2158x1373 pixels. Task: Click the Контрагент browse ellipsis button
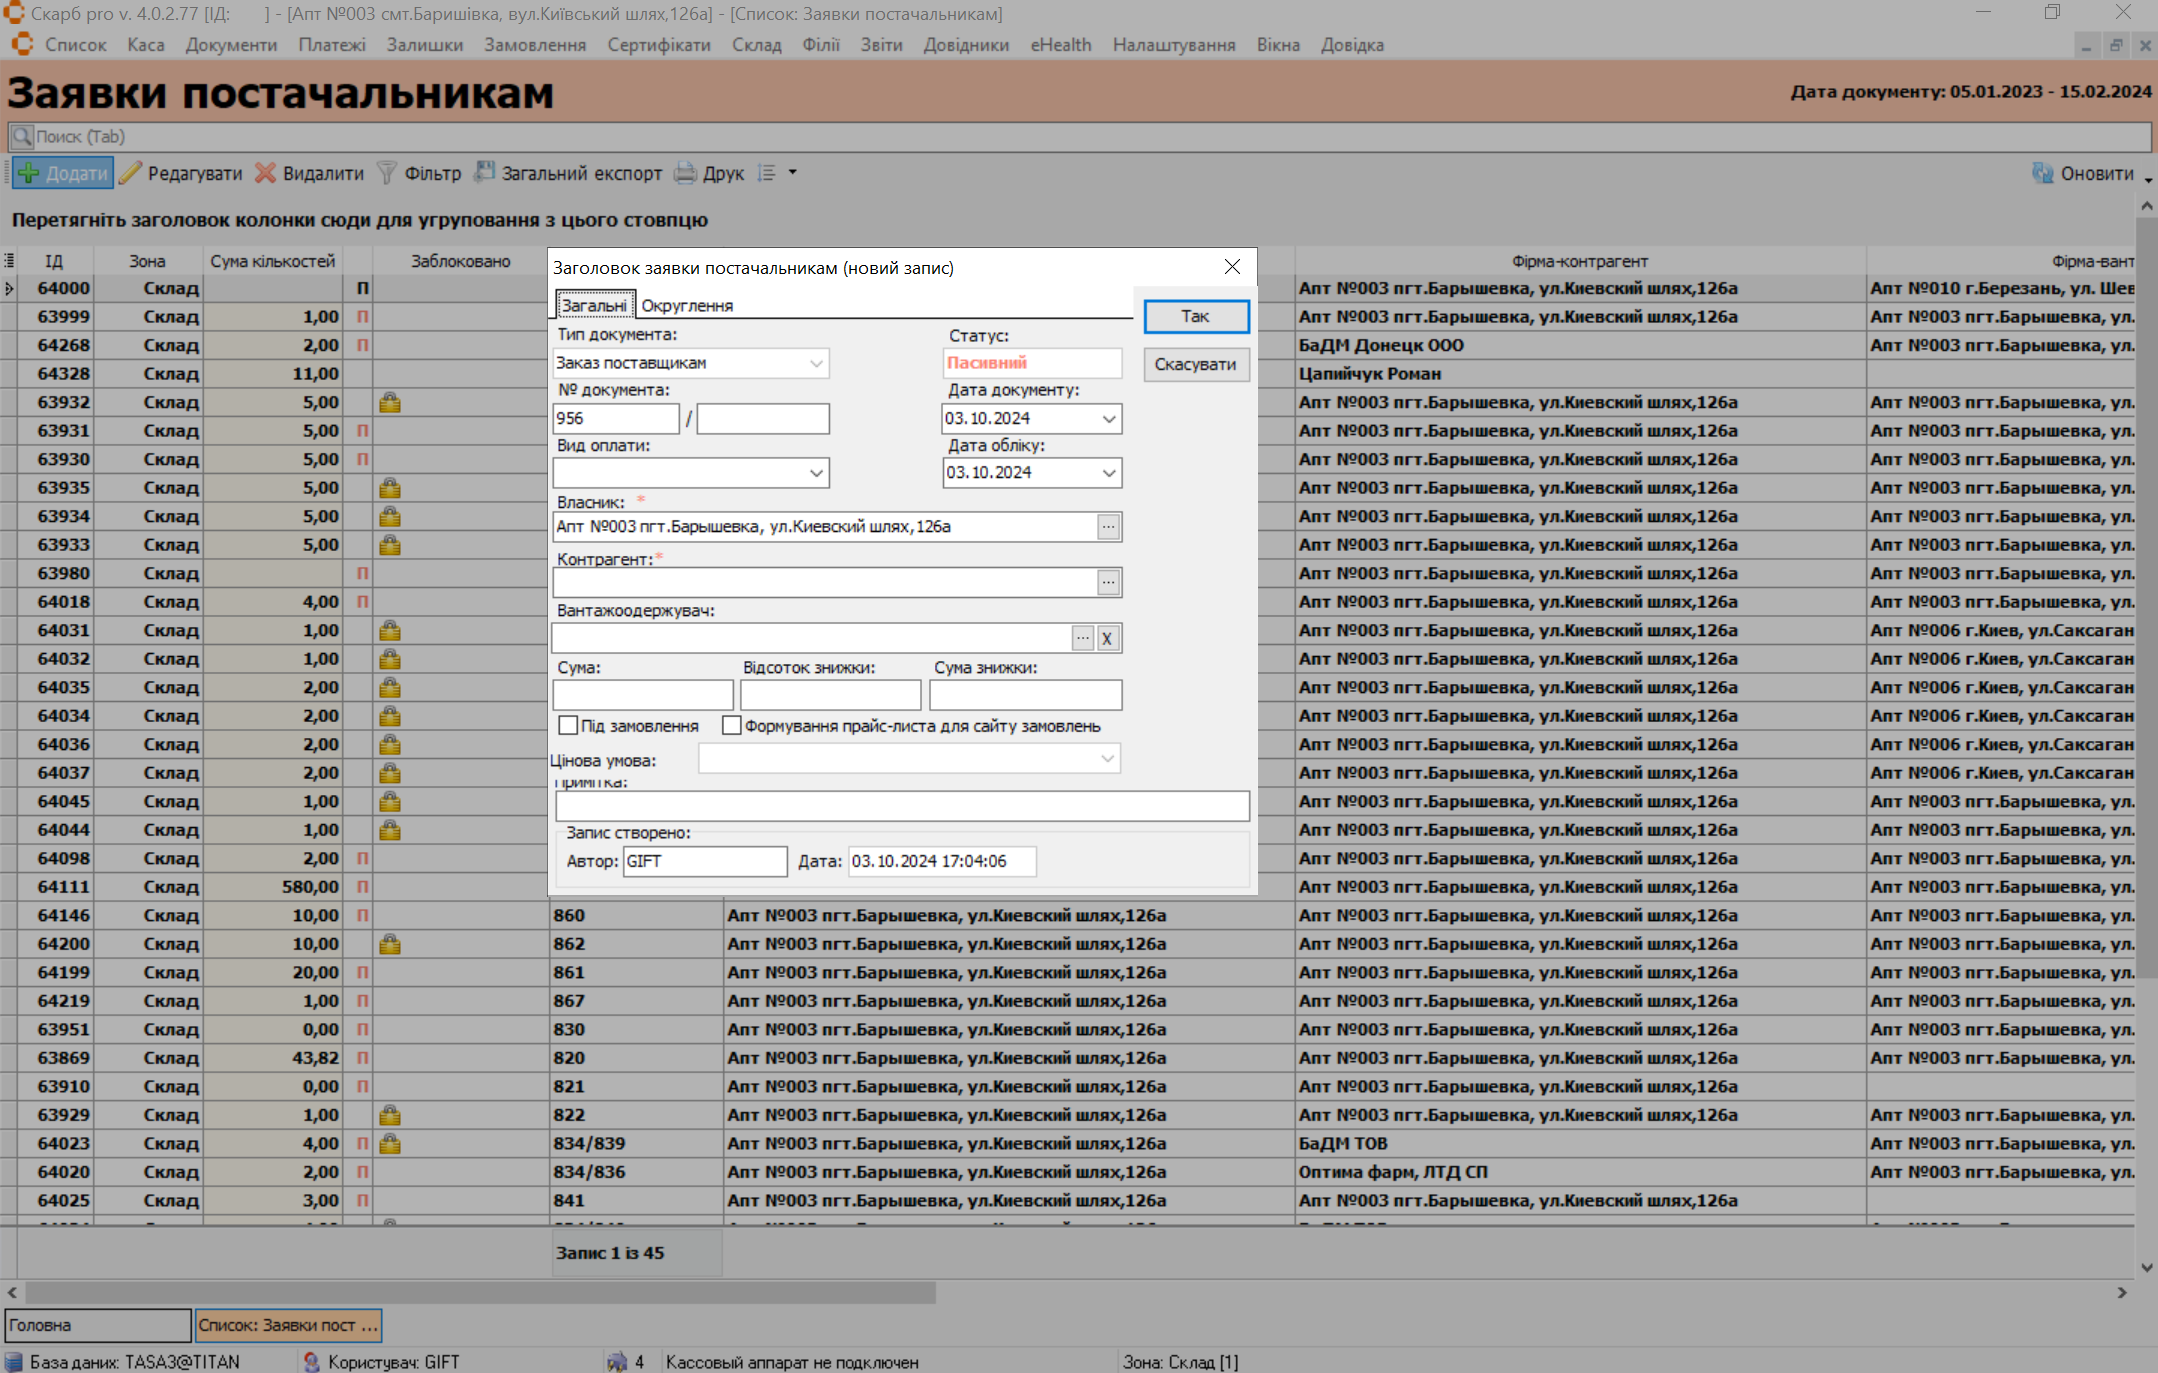1108,582
